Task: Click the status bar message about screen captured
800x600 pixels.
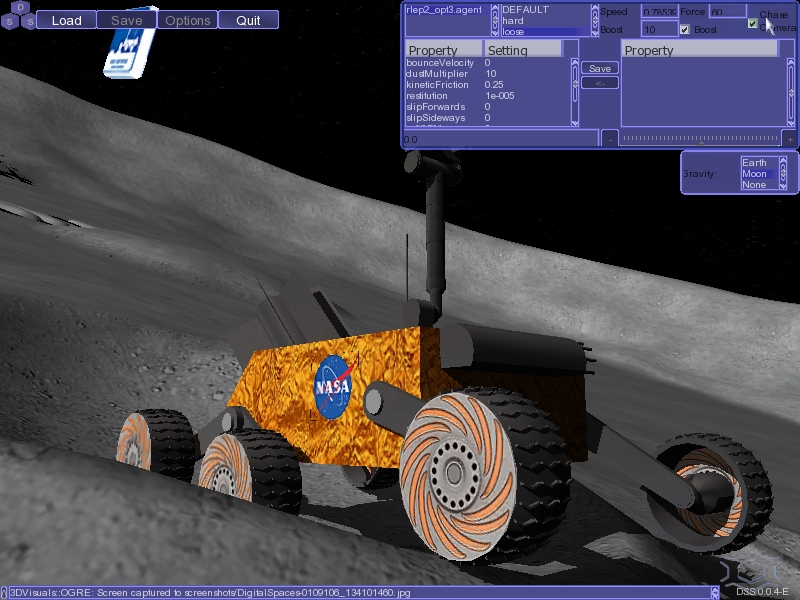Action: [x=210, y=593]
